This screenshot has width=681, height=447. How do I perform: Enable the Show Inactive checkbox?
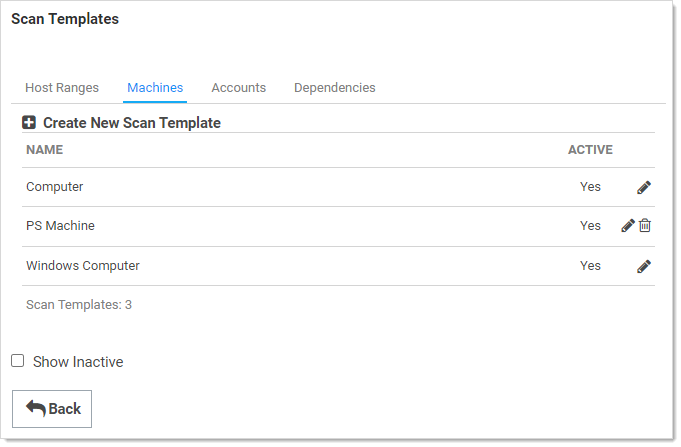click(x=18, y=361)
